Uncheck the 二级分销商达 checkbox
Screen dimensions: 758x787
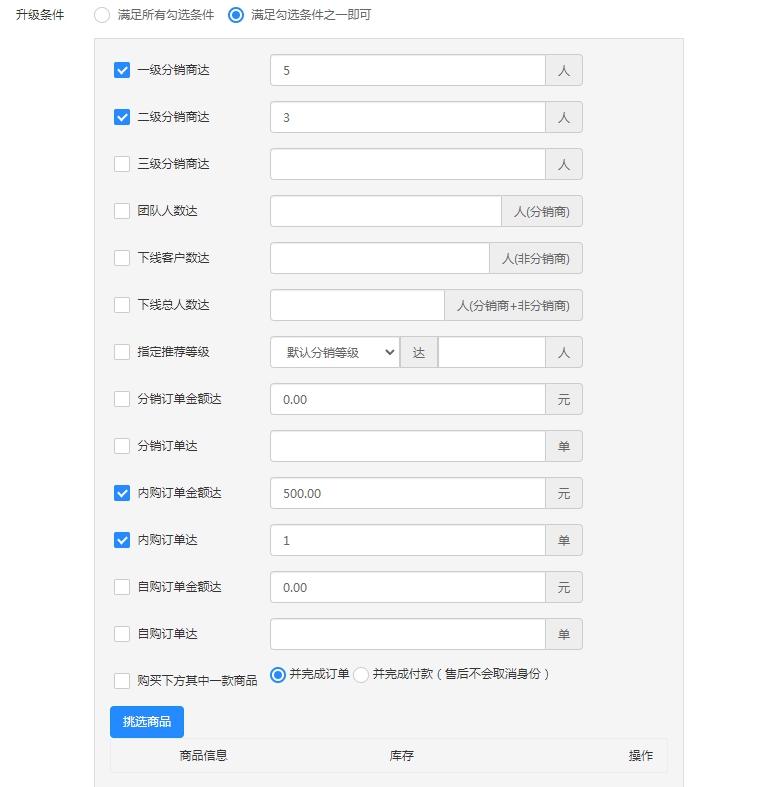(x=122, y=117)
